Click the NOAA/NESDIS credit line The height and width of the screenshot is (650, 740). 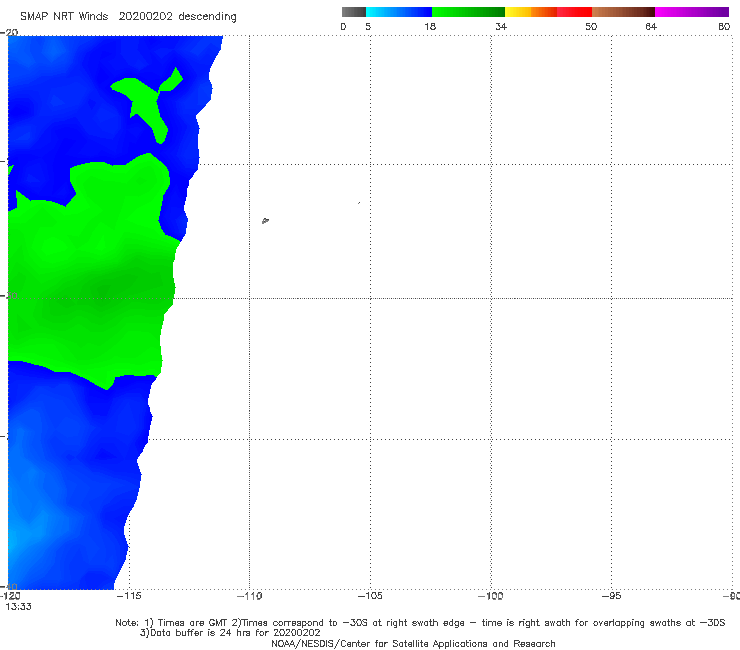pyautogui.click(x=413, y=643)
